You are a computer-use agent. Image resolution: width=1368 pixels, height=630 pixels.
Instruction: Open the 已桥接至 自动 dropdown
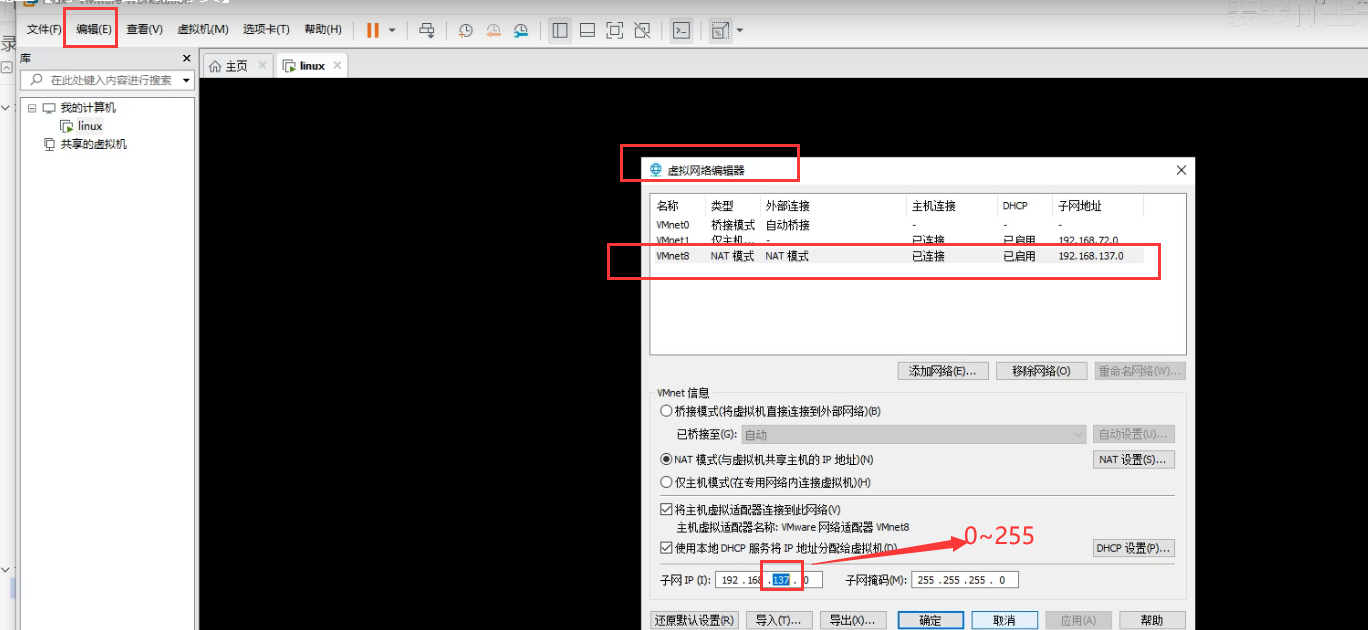pyautogui.click(x=913, y=434)
